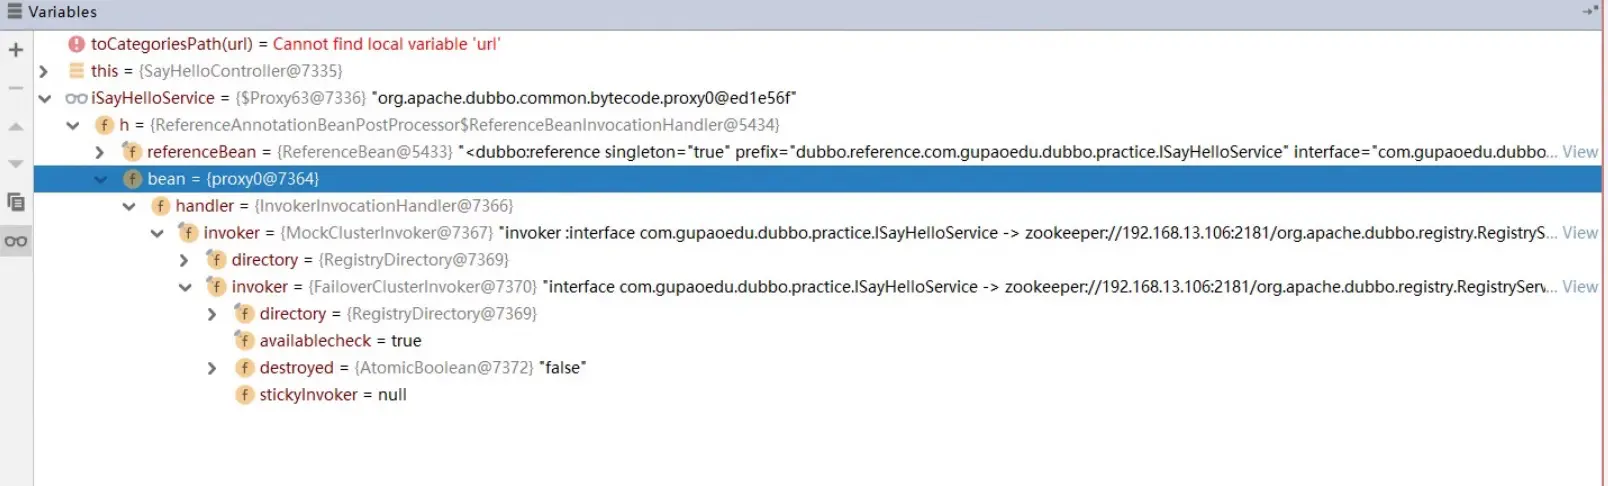This screenshot has width=1608, height=486.
Task: Collapse the 'h' ReferenceBeanInvocationHandler node
Action: tap(72, 125)
